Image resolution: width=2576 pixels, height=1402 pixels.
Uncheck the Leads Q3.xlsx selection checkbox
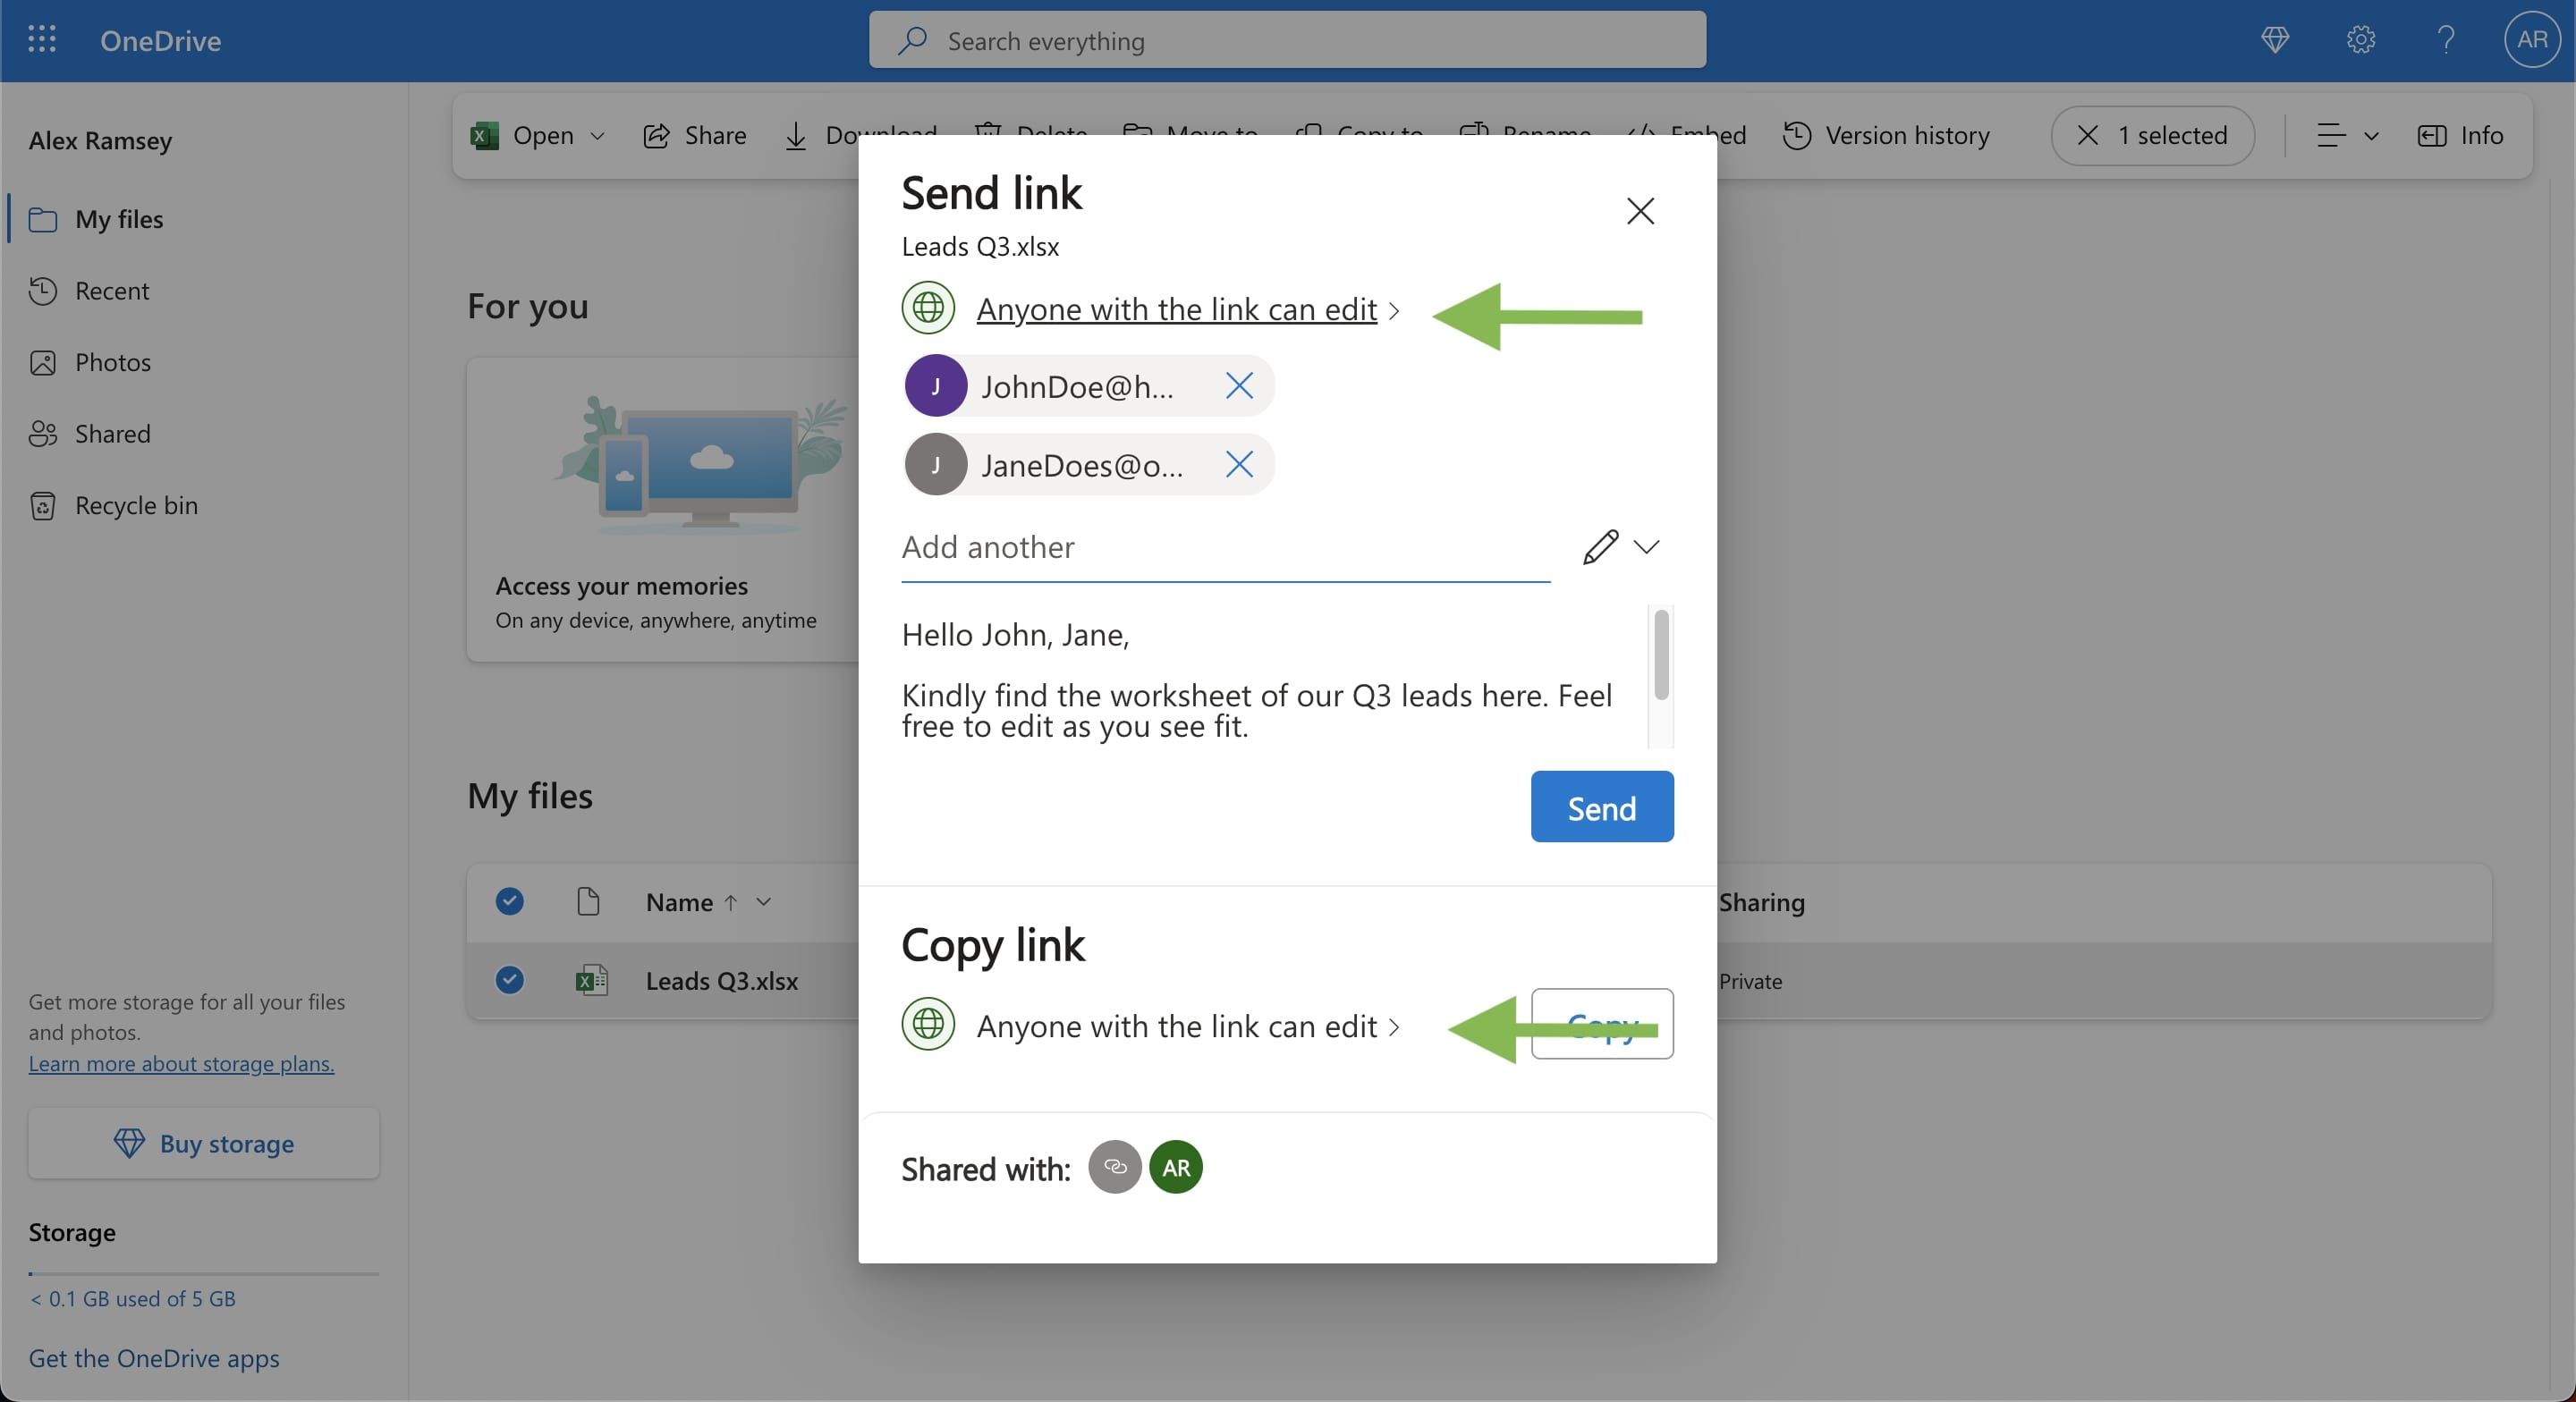pyautogui.click(x=509, y=981)
